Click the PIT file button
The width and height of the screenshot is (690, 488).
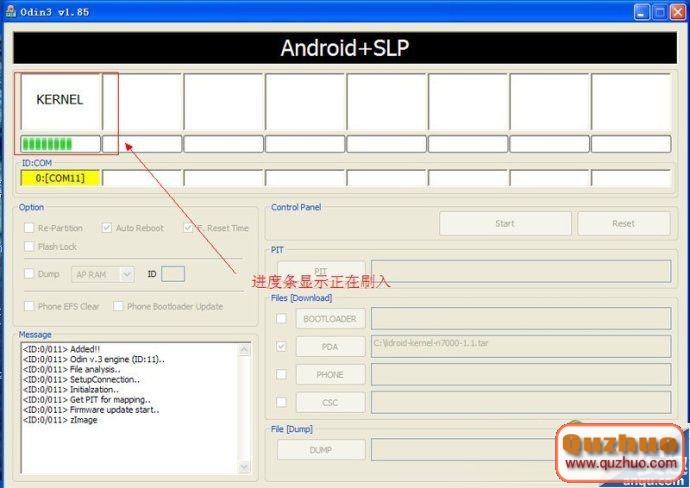click(321, 271)
